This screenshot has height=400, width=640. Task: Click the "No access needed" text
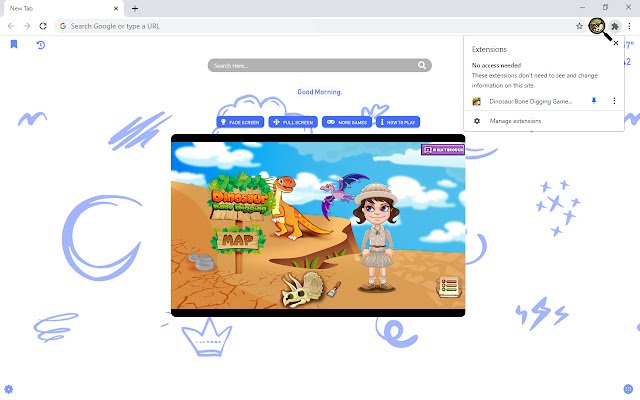pyautogui.click(x=496, y=65)
